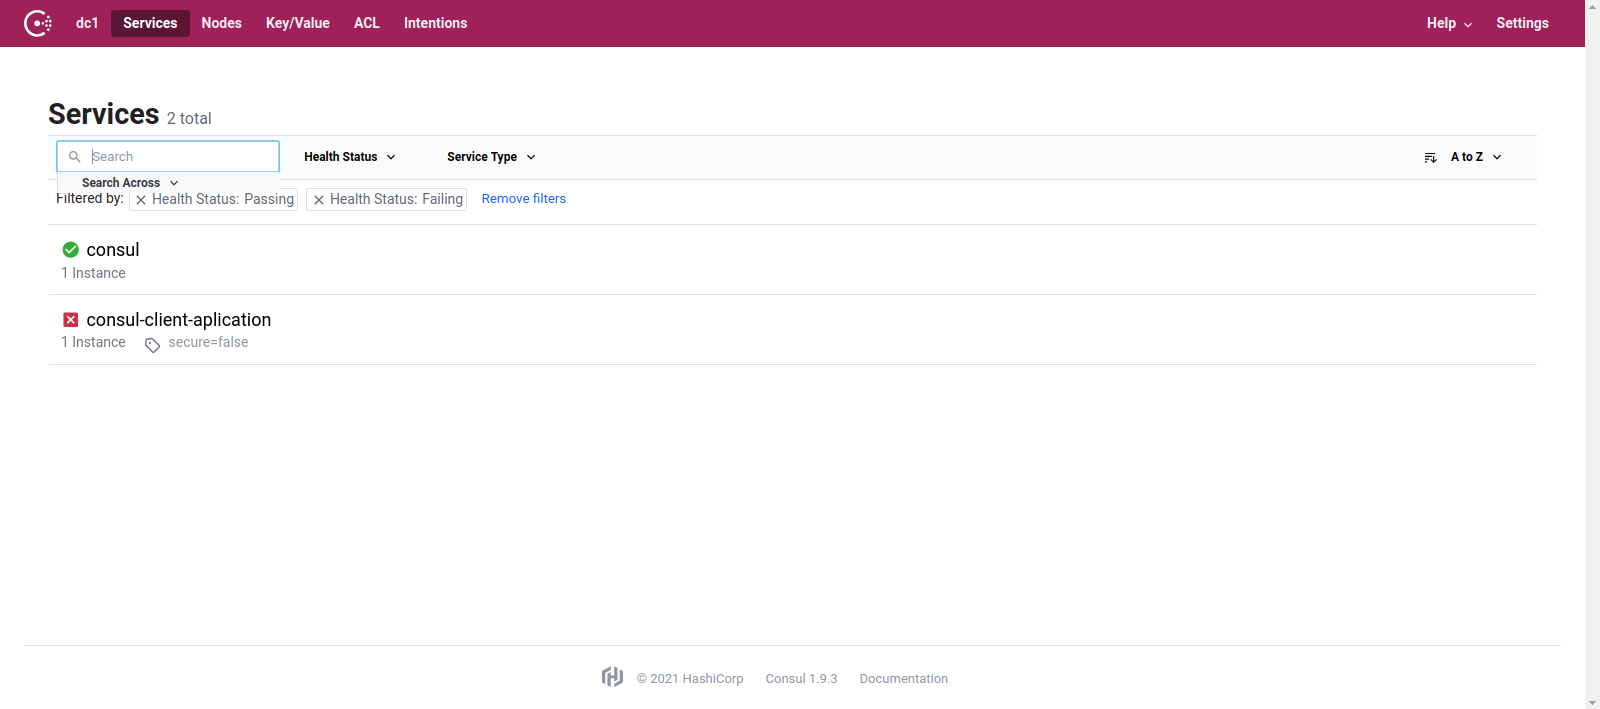Screen dimensions: 1600x709
Task: Click the HashiCorp logo in footer
Action: coord(612,677)
